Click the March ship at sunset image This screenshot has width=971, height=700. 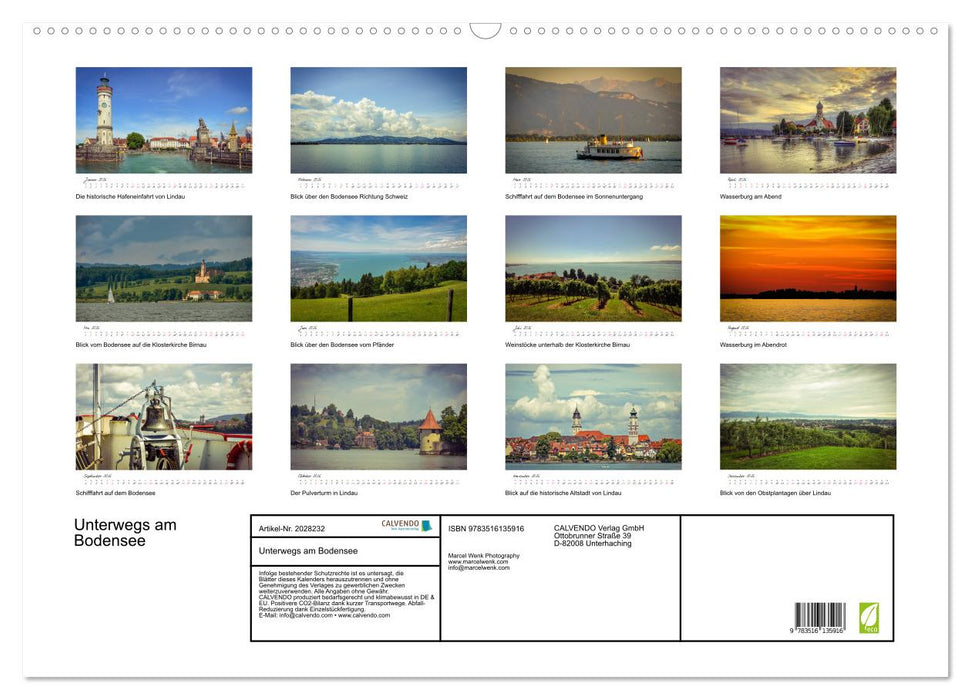point(593,120)
